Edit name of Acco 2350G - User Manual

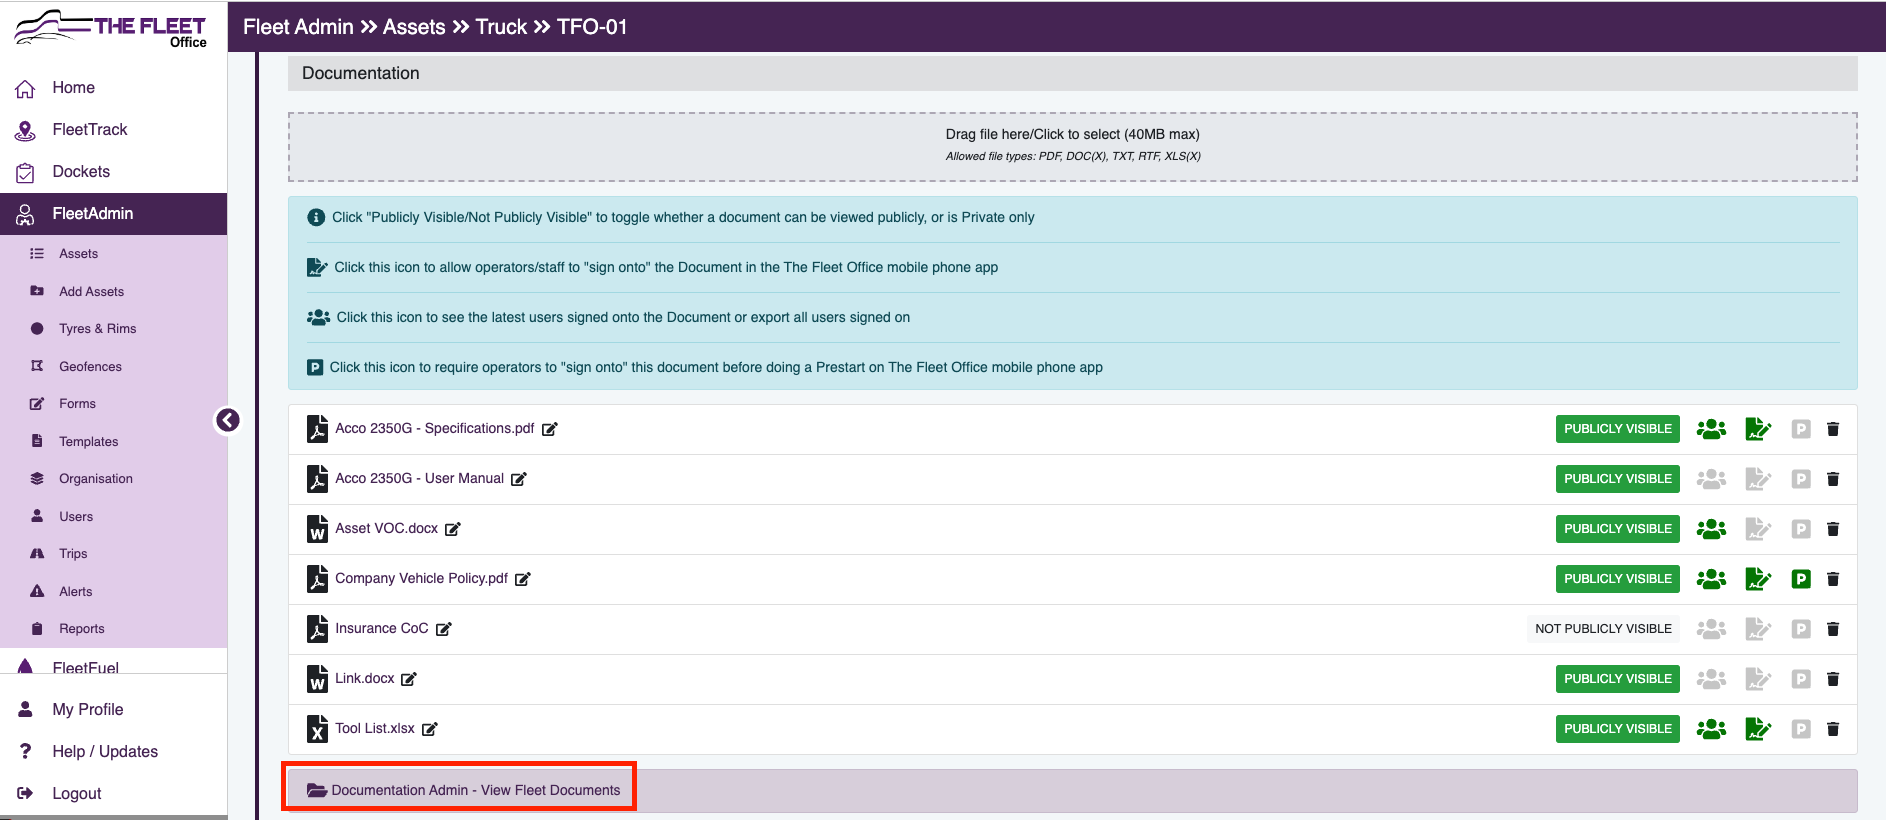click(x=518, y=479)
